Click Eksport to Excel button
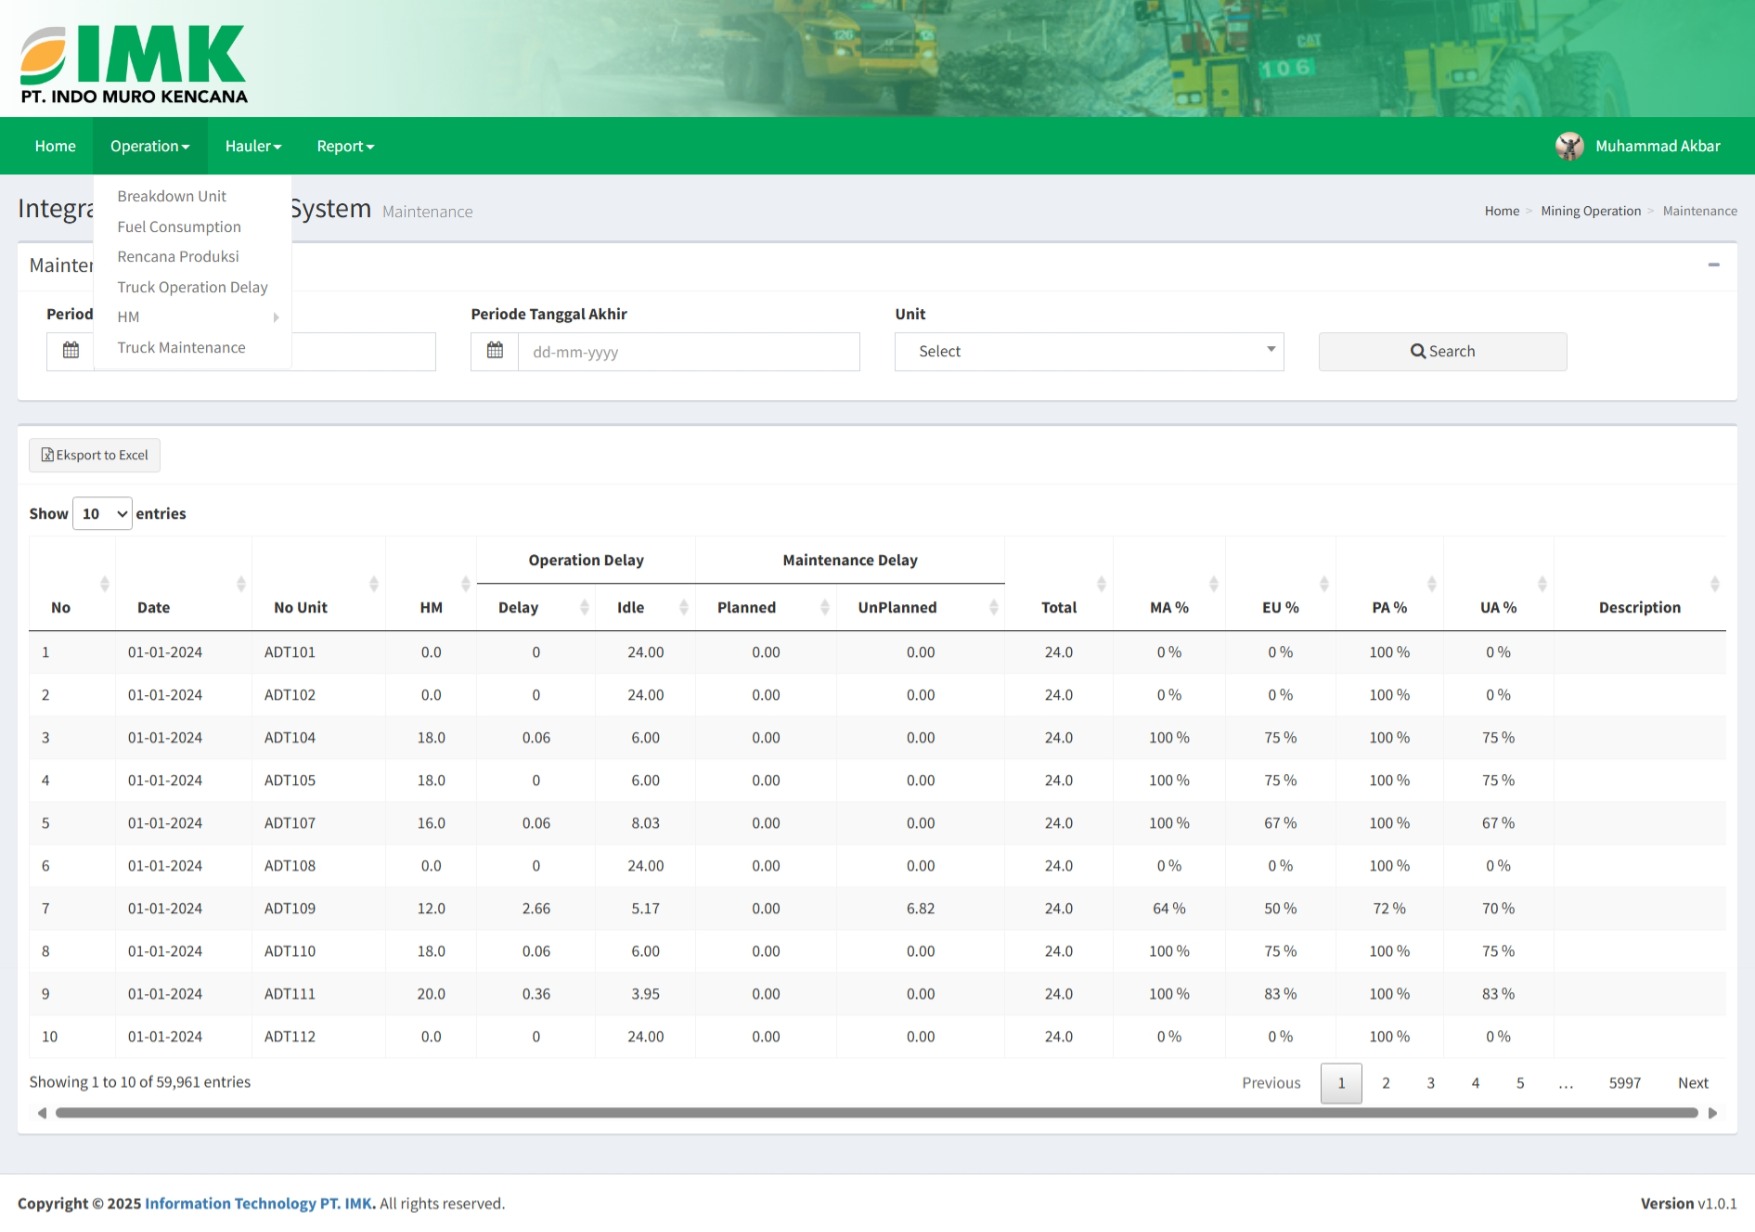The height and width of the screenshot is (1232, 1755). pyautogui.click(x=94, y=455)
